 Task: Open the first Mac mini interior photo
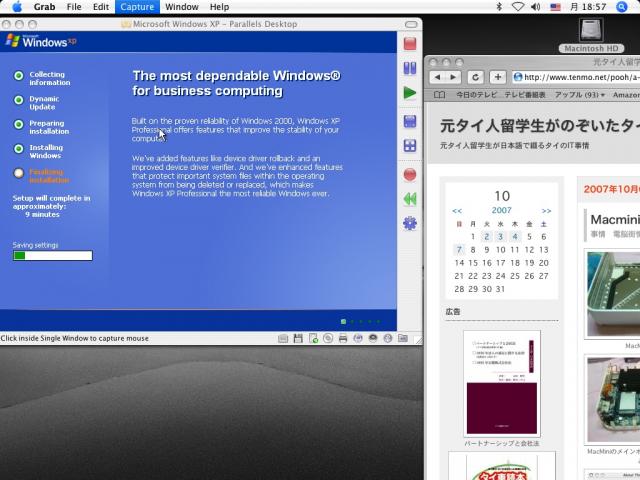click(x=613, y=294)
